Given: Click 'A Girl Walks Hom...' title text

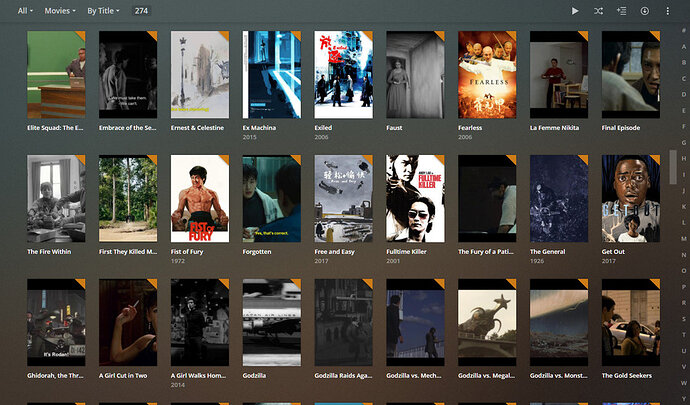Looking at the screenshot, I should (198, 376).
